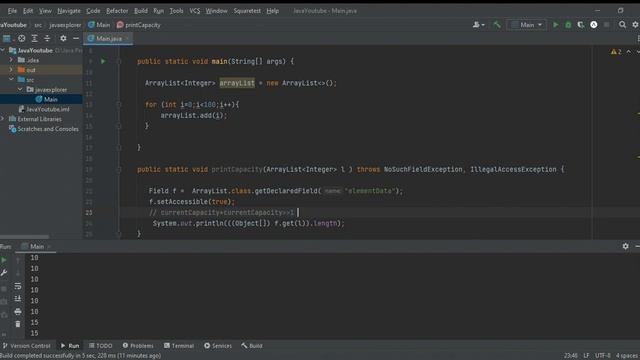Clear all console output with trash icon
This screenshot has width=640, height=360.
click(18, 324)
